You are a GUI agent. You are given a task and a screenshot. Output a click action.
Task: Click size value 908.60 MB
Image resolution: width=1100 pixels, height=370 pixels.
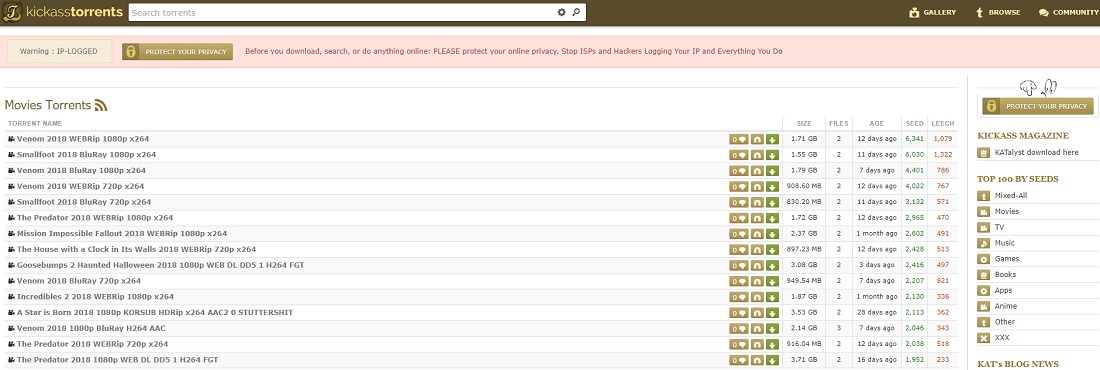[x=804, y=186]
